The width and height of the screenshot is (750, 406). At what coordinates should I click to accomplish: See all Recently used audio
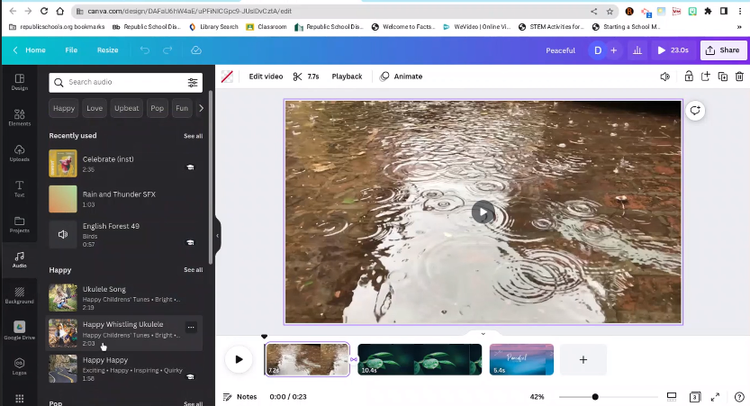pos(193,136)
